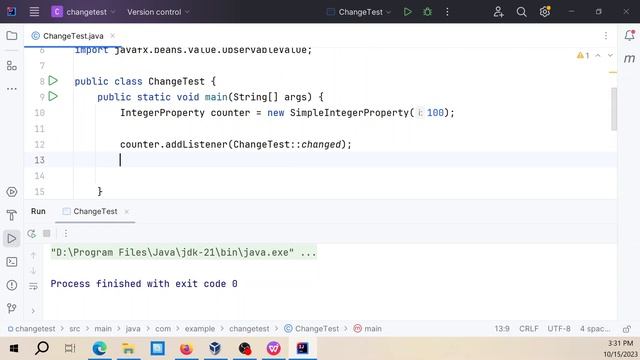Open the Git tool window
Screen dimensions: 640x360
[12, 308]
